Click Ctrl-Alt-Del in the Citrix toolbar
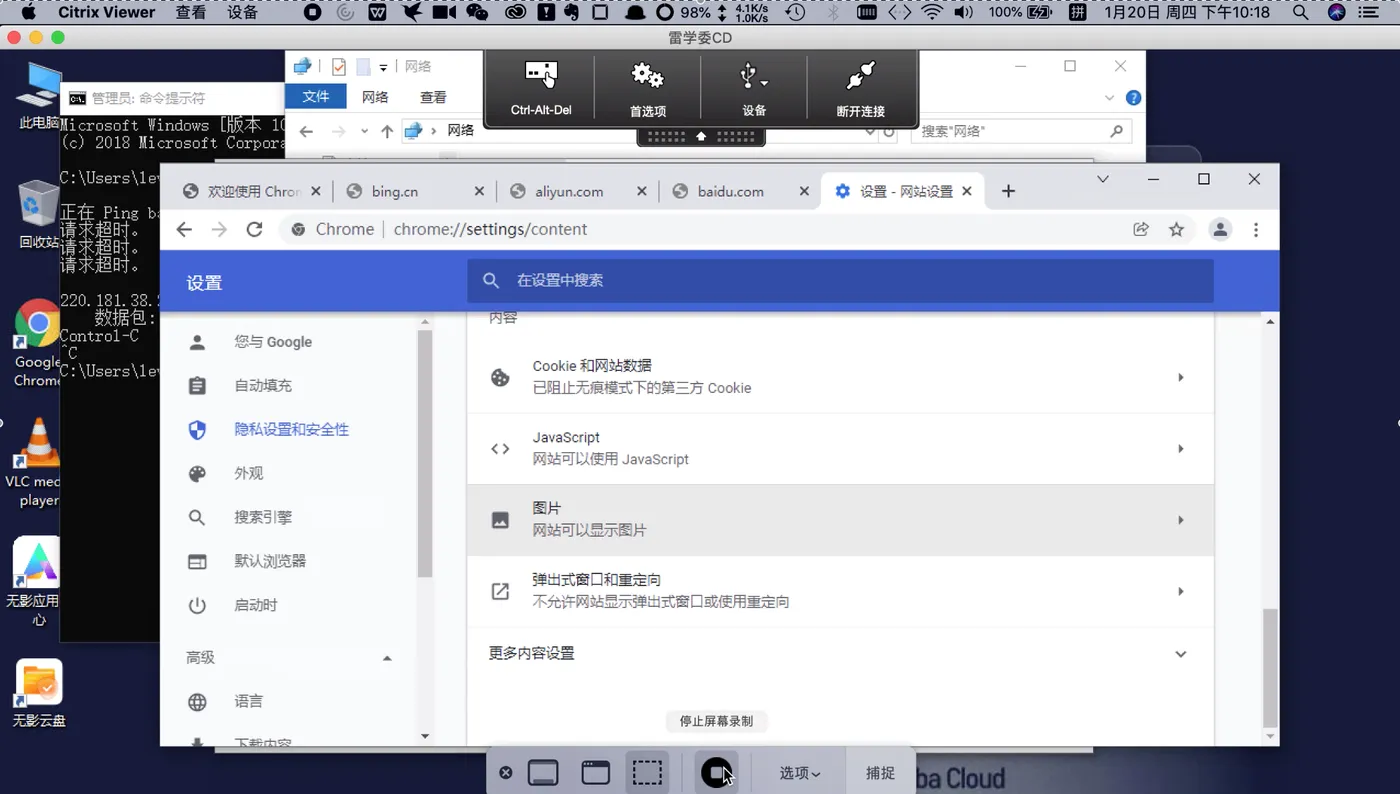Image resolution: width=1400 pixels, height=794 pixels. (541, 88)
